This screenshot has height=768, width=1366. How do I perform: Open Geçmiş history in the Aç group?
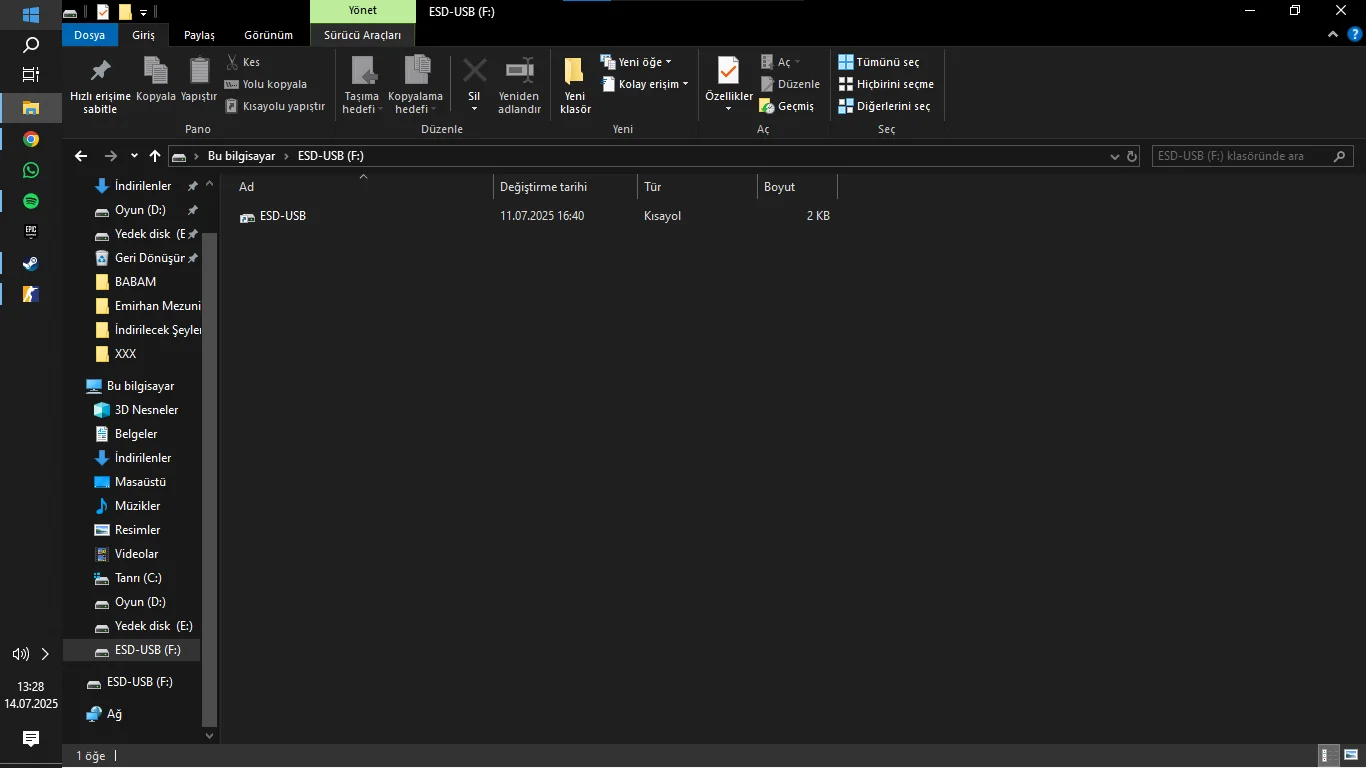point(787,106)
